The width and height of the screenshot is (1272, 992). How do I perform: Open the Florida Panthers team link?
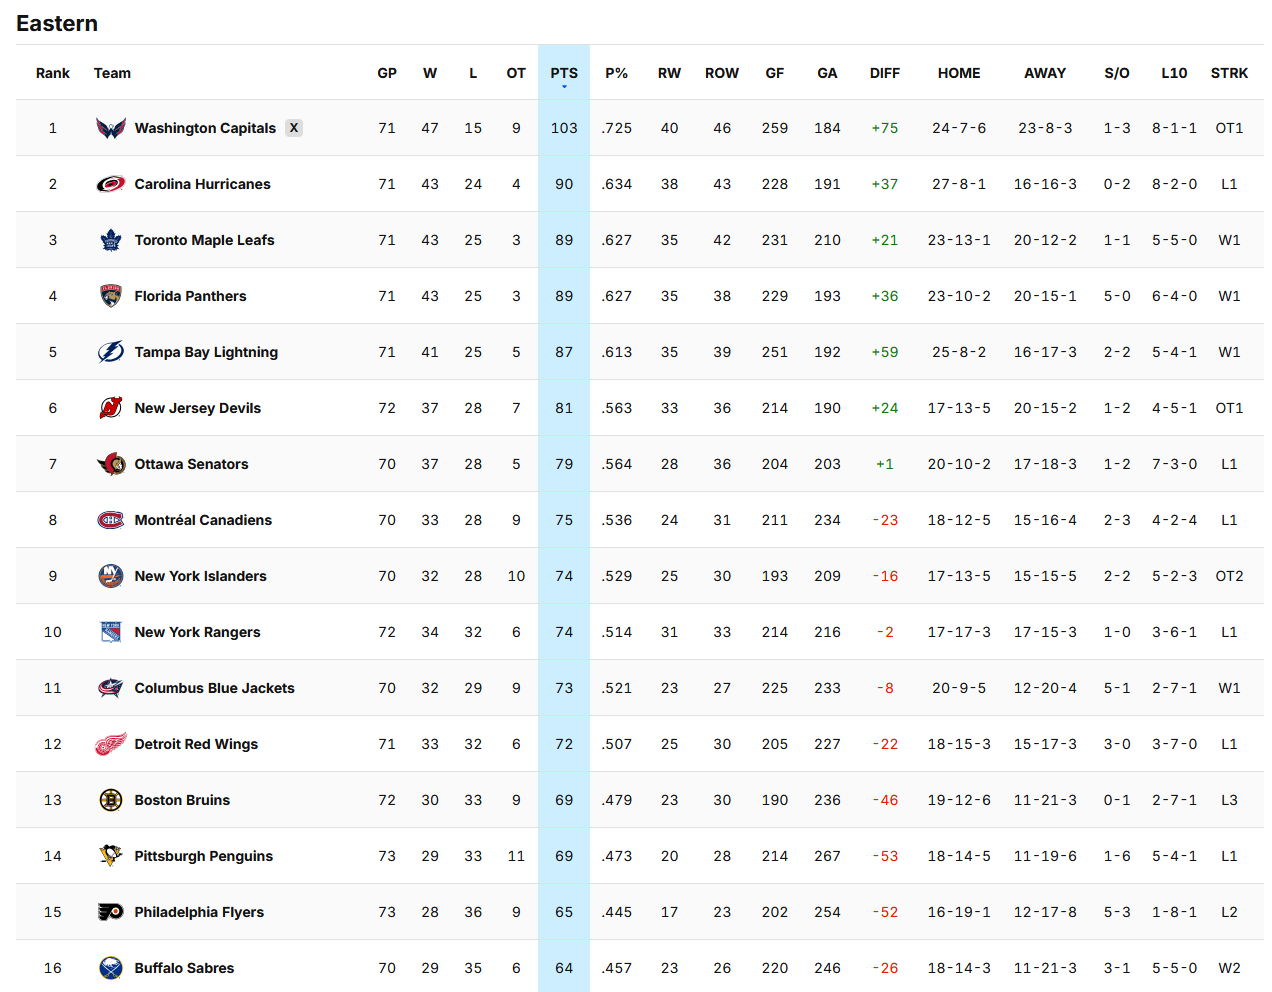tap(190, 296)
